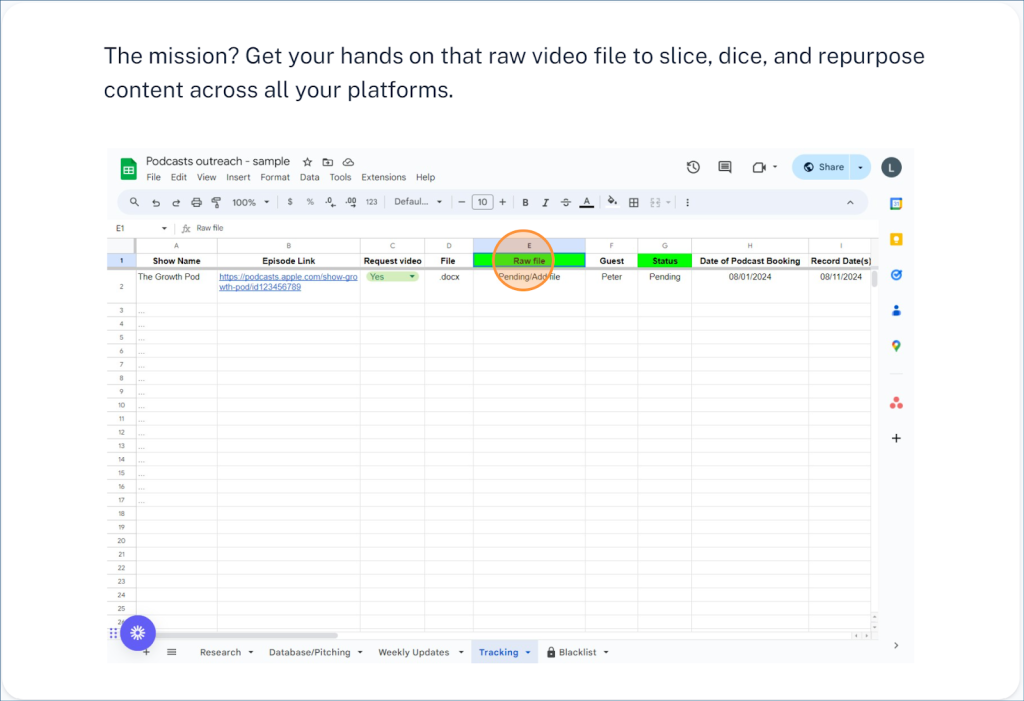Format as currency dollar sign
This screenshot has width=1024, height=701.
pos(290,202)
